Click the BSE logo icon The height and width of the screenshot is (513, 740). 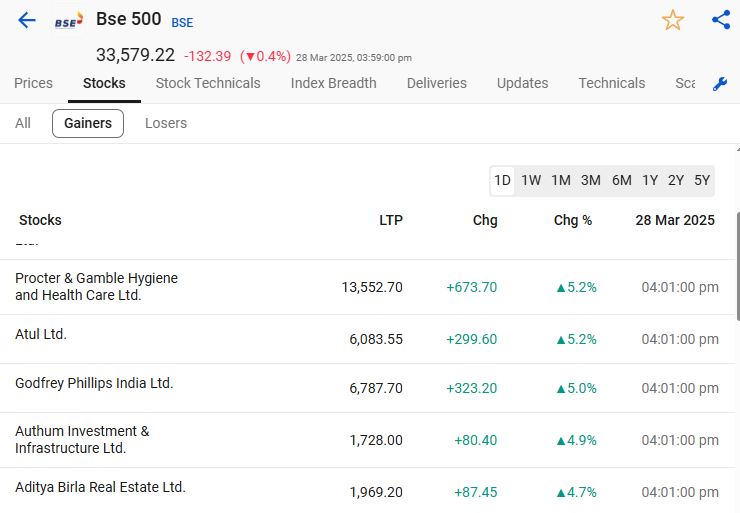coord(69,20)
